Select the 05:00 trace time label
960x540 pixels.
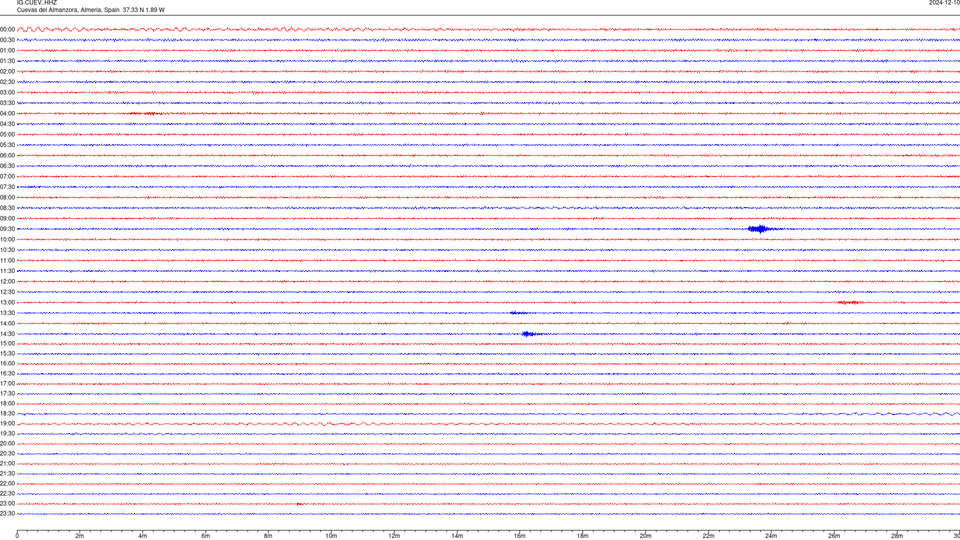click(7, 135)
